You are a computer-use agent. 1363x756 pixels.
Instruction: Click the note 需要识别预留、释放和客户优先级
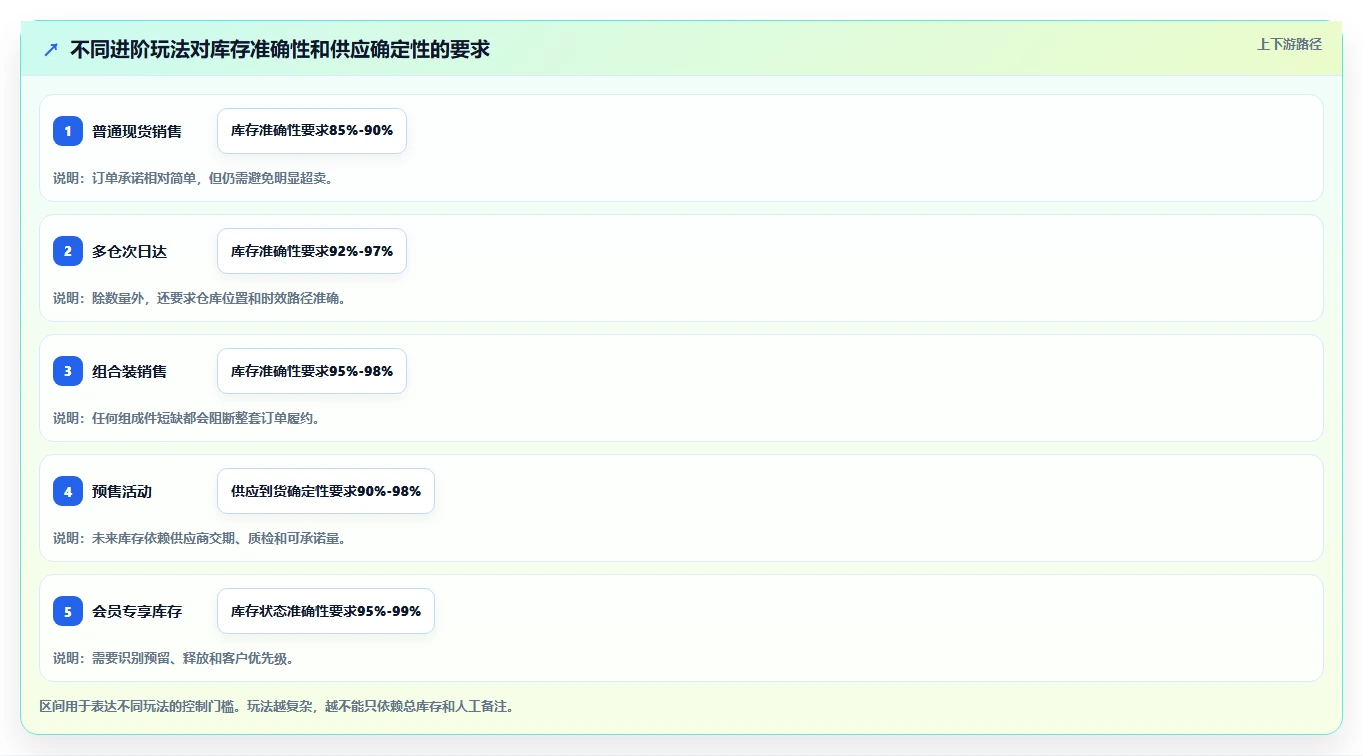click(193, 658)
